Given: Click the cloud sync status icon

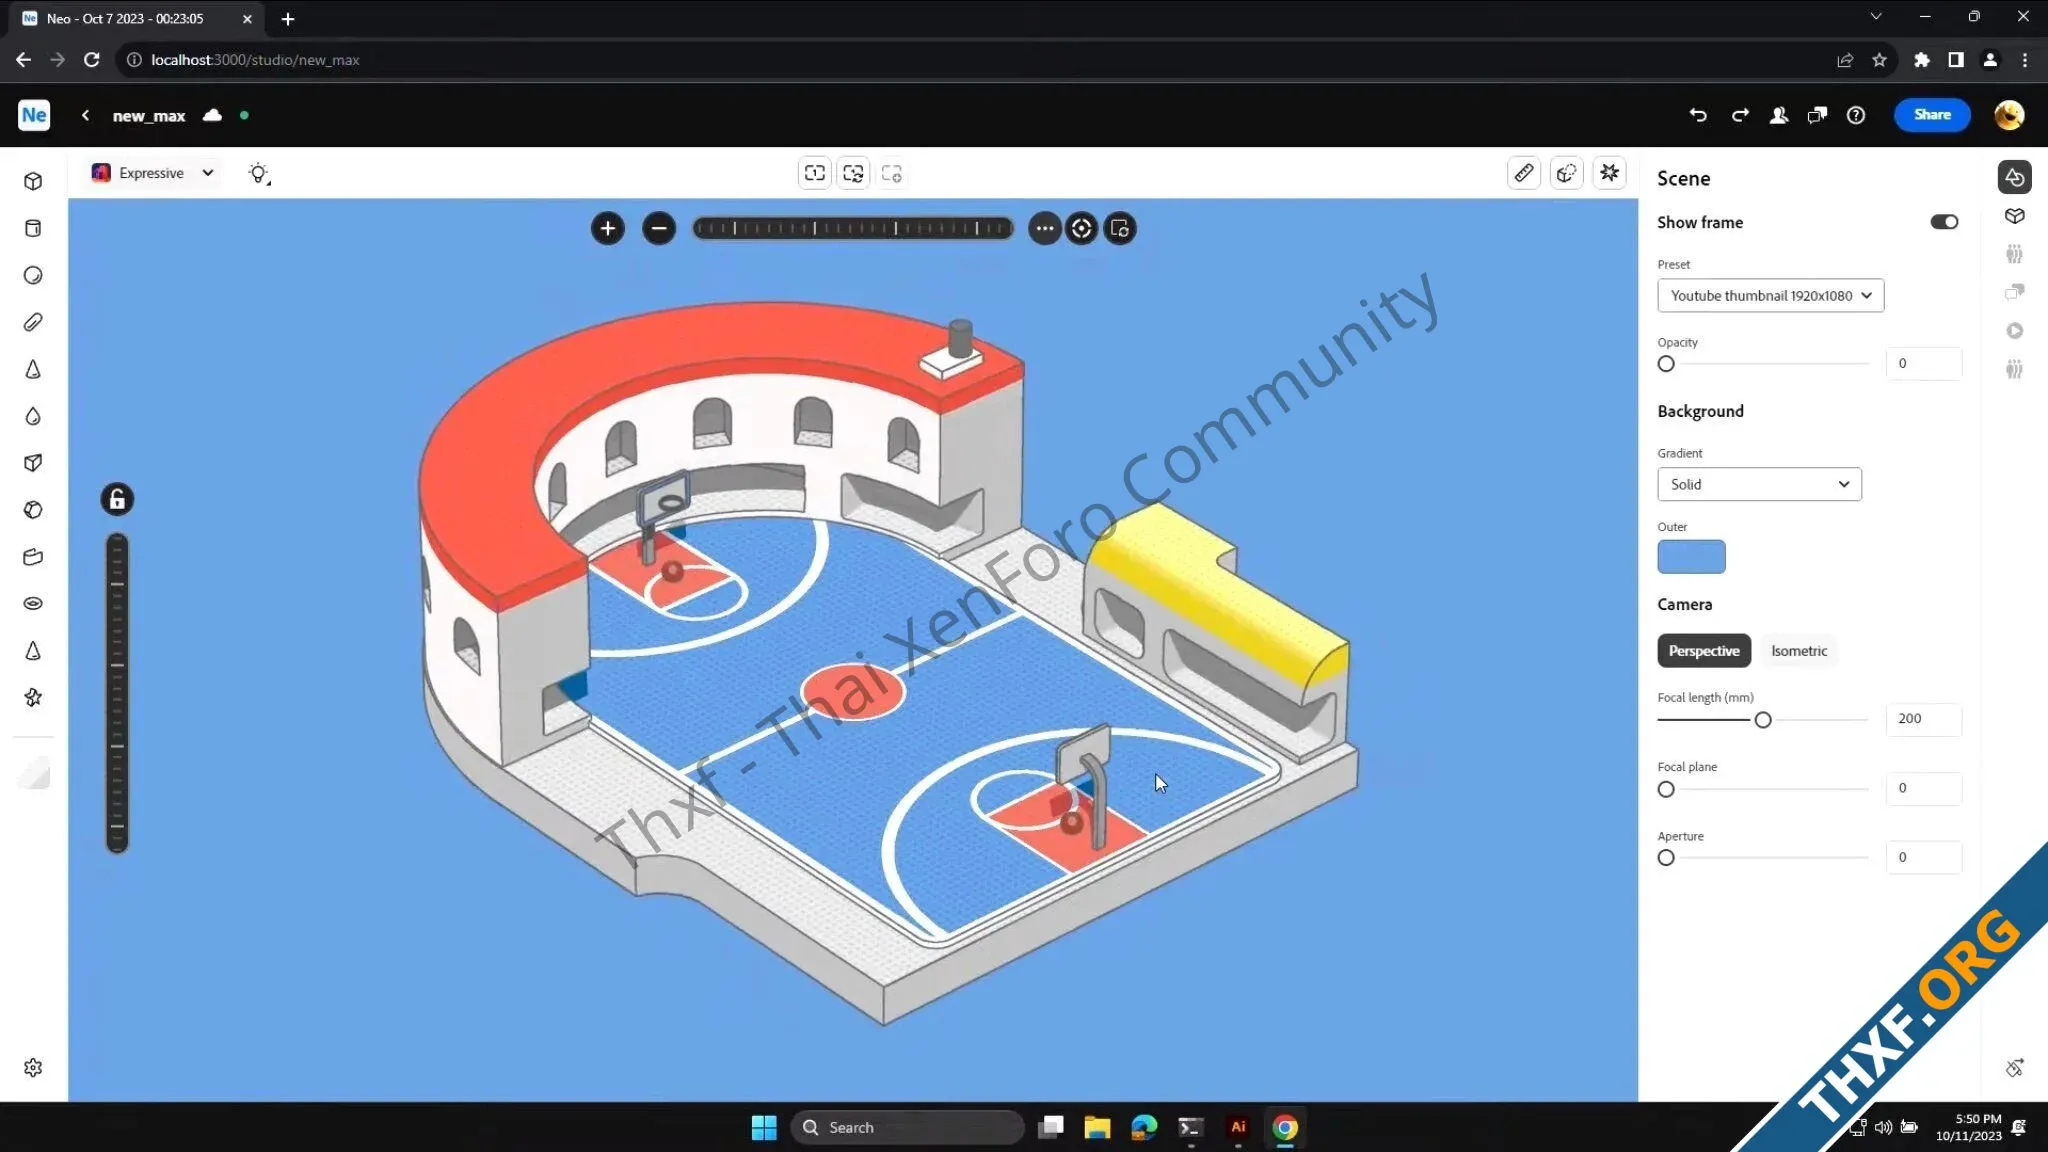Looking at the screenshot, I should [x=212, y=115].
